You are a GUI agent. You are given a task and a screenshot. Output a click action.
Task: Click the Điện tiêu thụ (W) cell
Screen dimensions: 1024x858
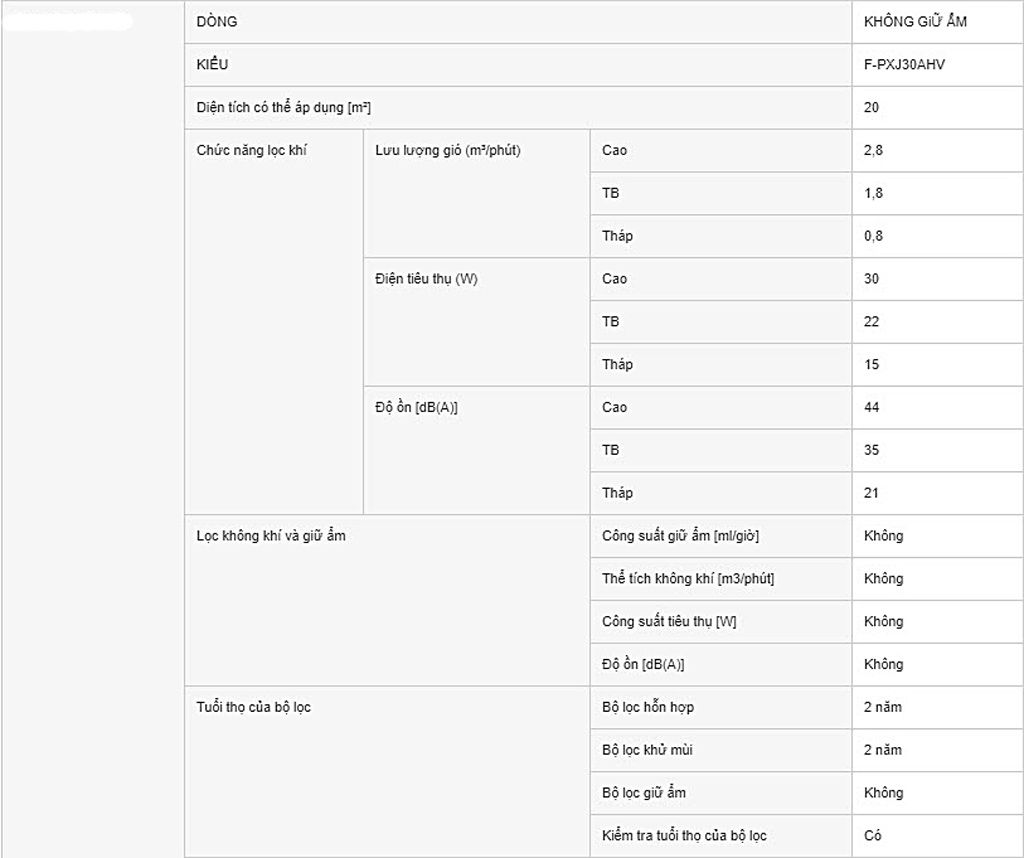pyautogui.click(x=477, y=322)
